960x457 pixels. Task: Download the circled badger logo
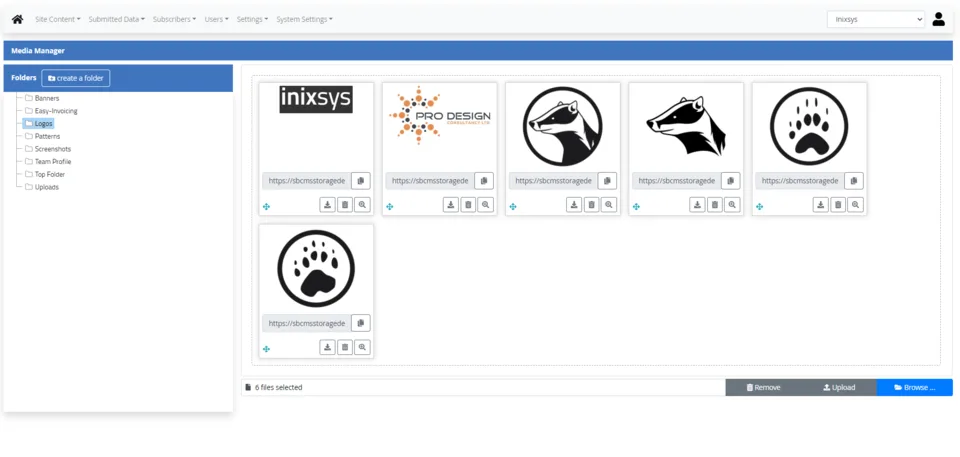pyautogui.click(x=574, y=205)
